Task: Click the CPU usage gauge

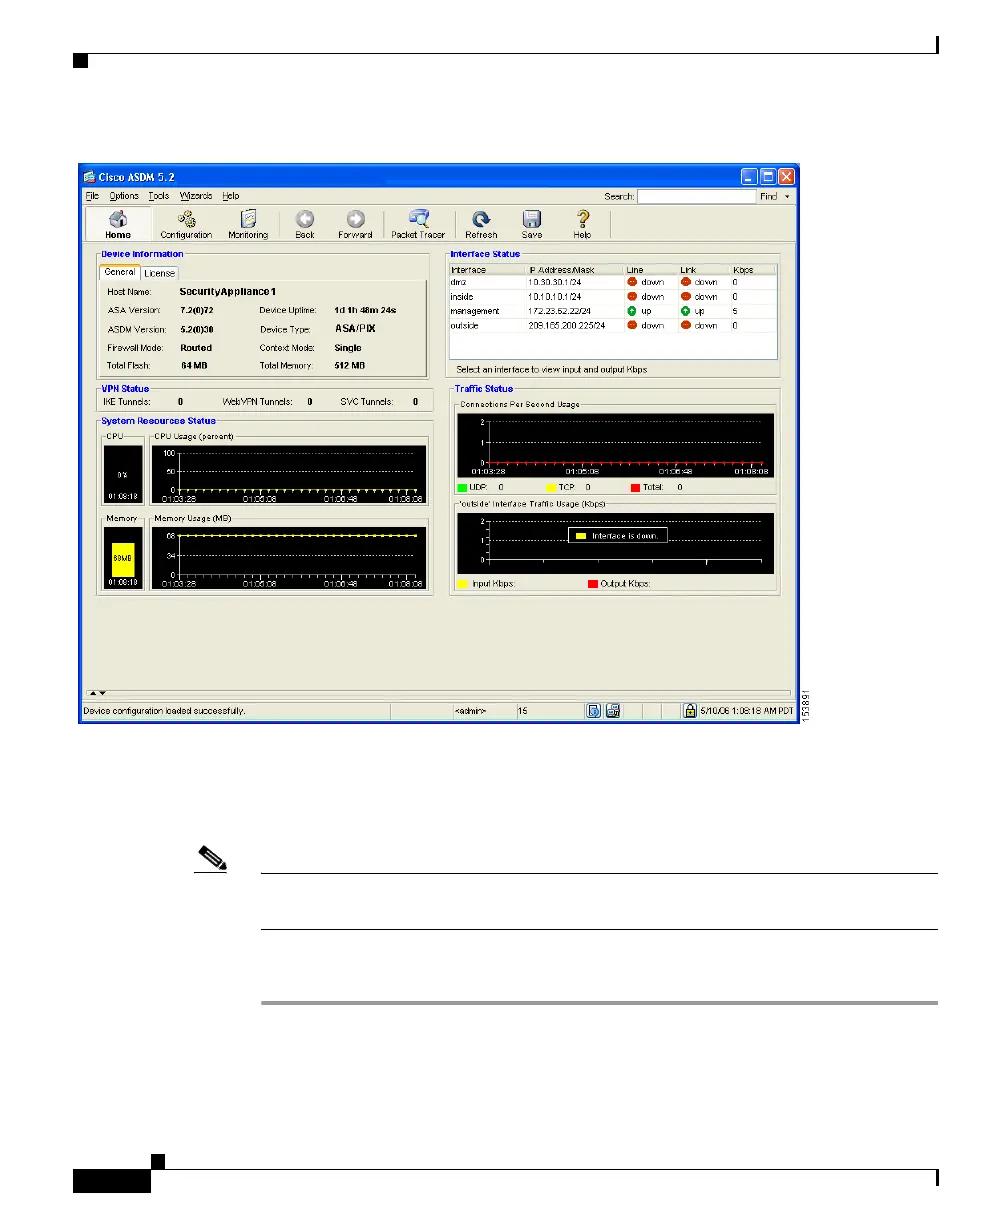Action: point(123,473)
